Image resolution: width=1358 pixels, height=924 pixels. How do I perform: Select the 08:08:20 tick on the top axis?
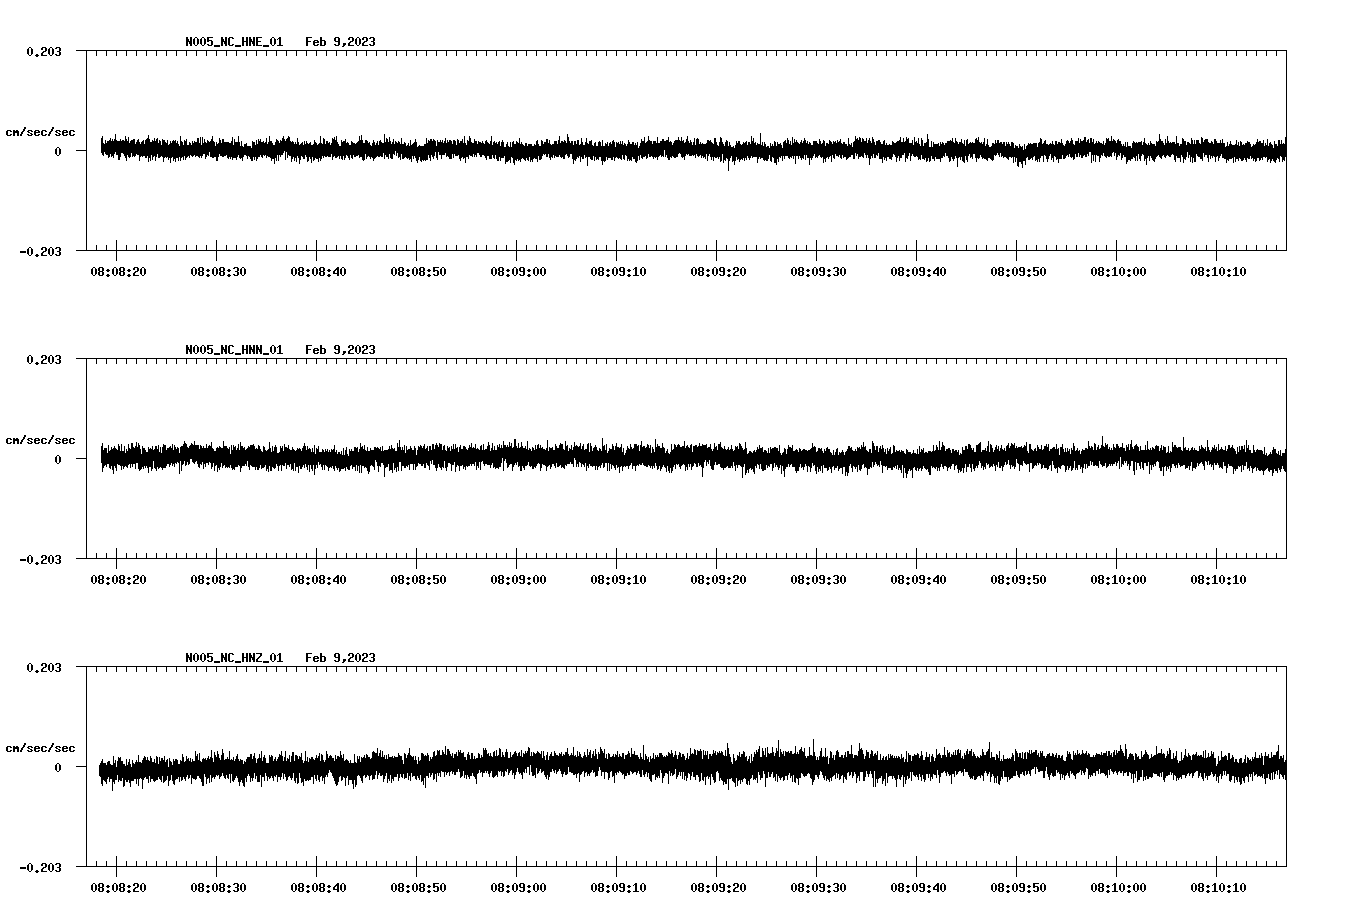[116, 270]
